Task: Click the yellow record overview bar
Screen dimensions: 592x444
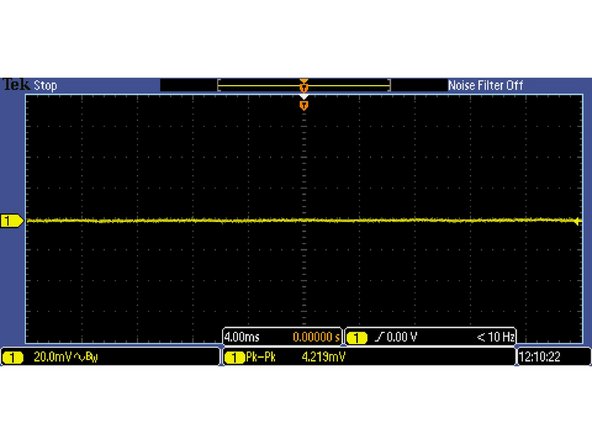Action: (x=304, y=86)
